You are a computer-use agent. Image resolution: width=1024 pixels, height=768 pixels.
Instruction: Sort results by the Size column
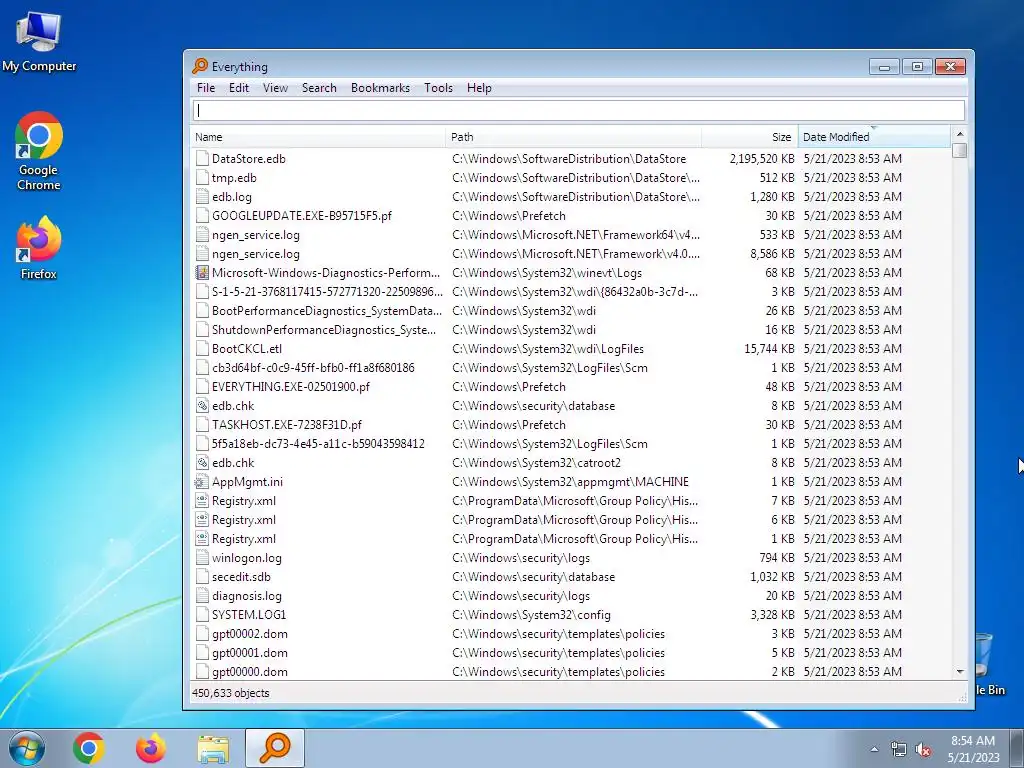(750, 137)
